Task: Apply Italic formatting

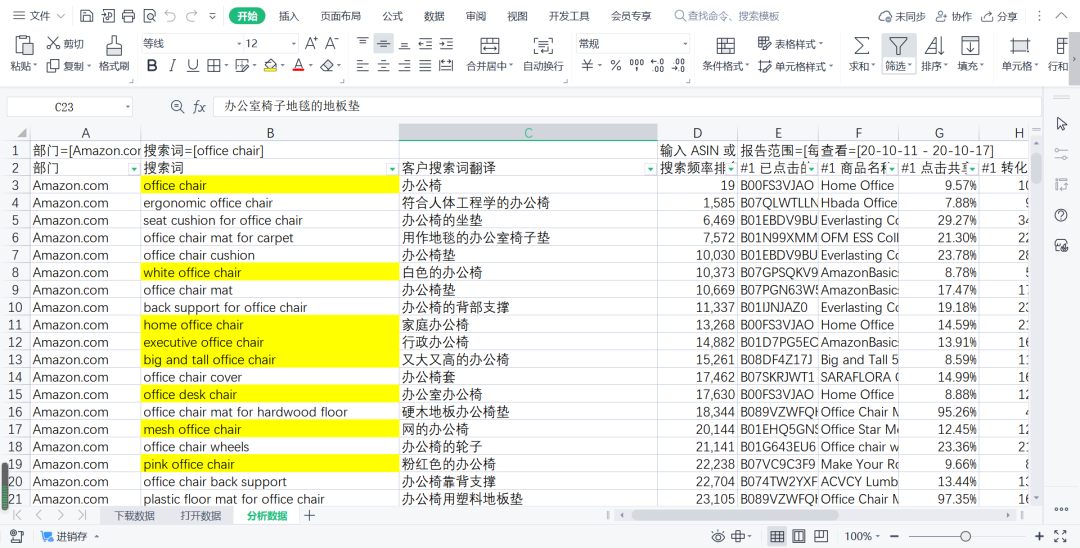Action: tap(172, 65)
